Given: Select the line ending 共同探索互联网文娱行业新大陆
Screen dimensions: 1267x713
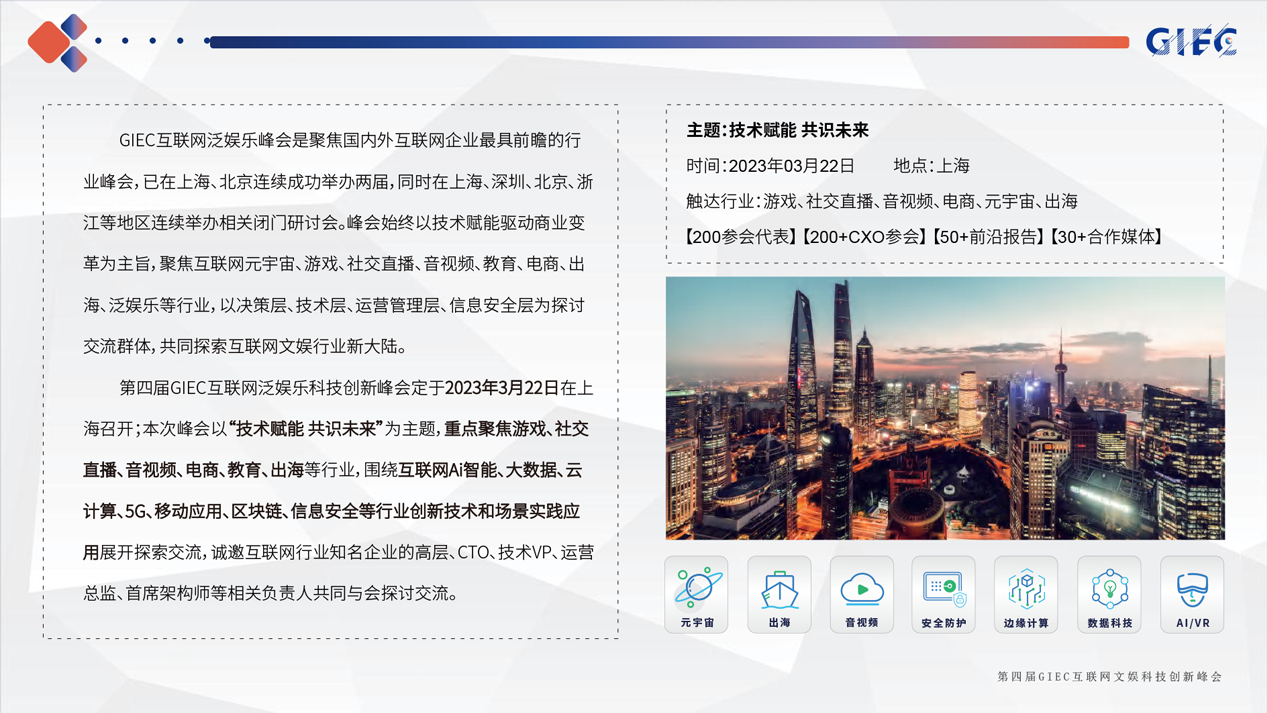Looking at the screenshot, I should coord(245,347).
